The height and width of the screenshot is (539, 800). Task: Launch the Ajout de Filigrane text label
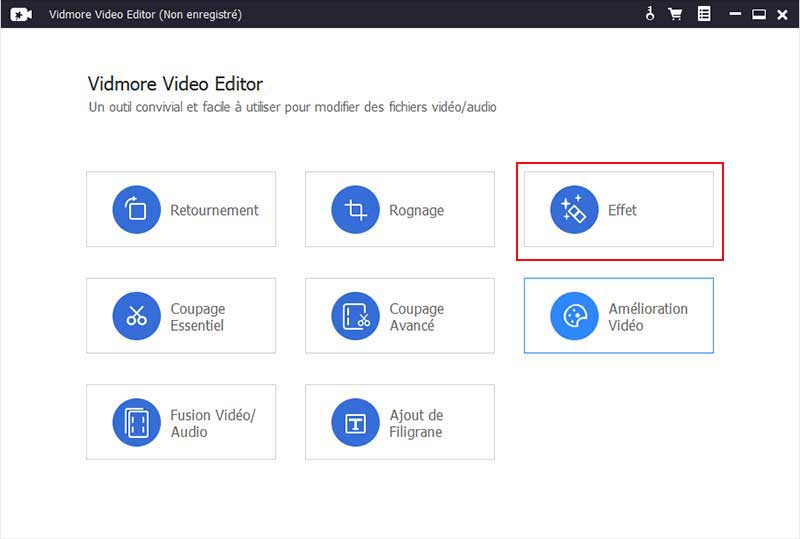[x=416, y=423]
